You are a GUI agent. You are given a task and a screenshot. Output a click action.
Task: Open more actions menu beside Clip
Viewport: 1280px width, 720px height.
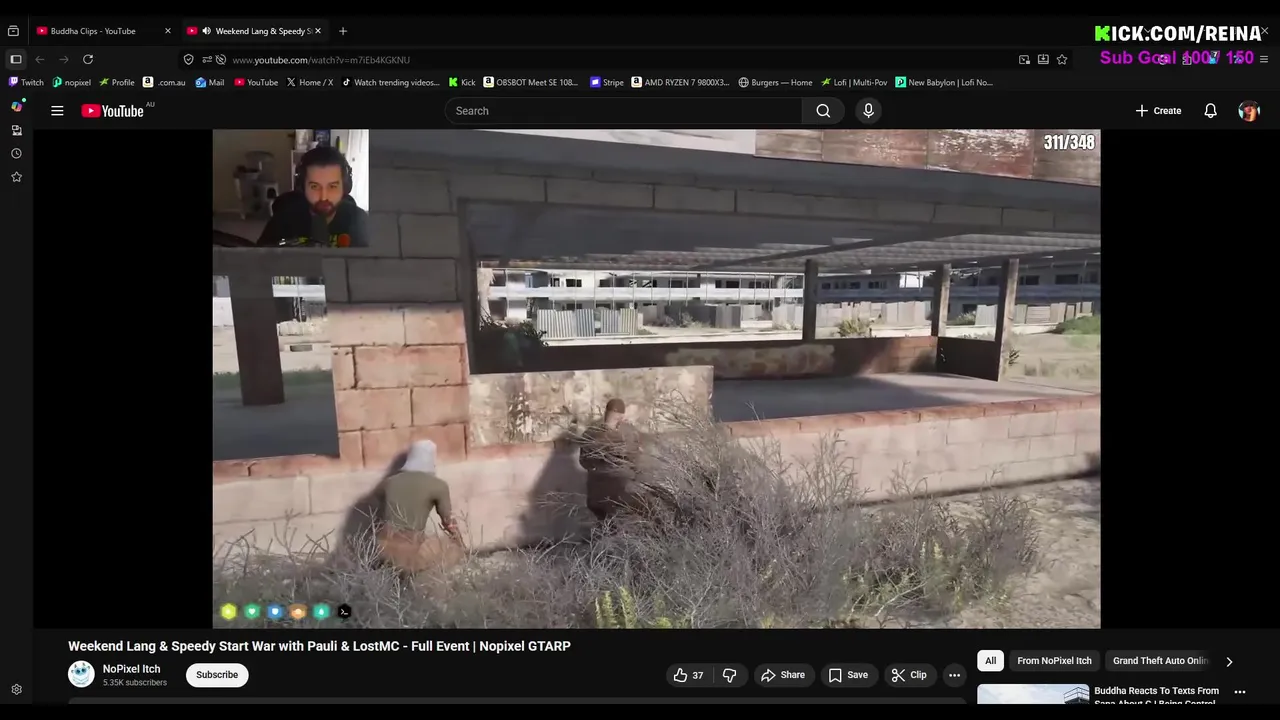pyautogui.click(x=954, y=675)
